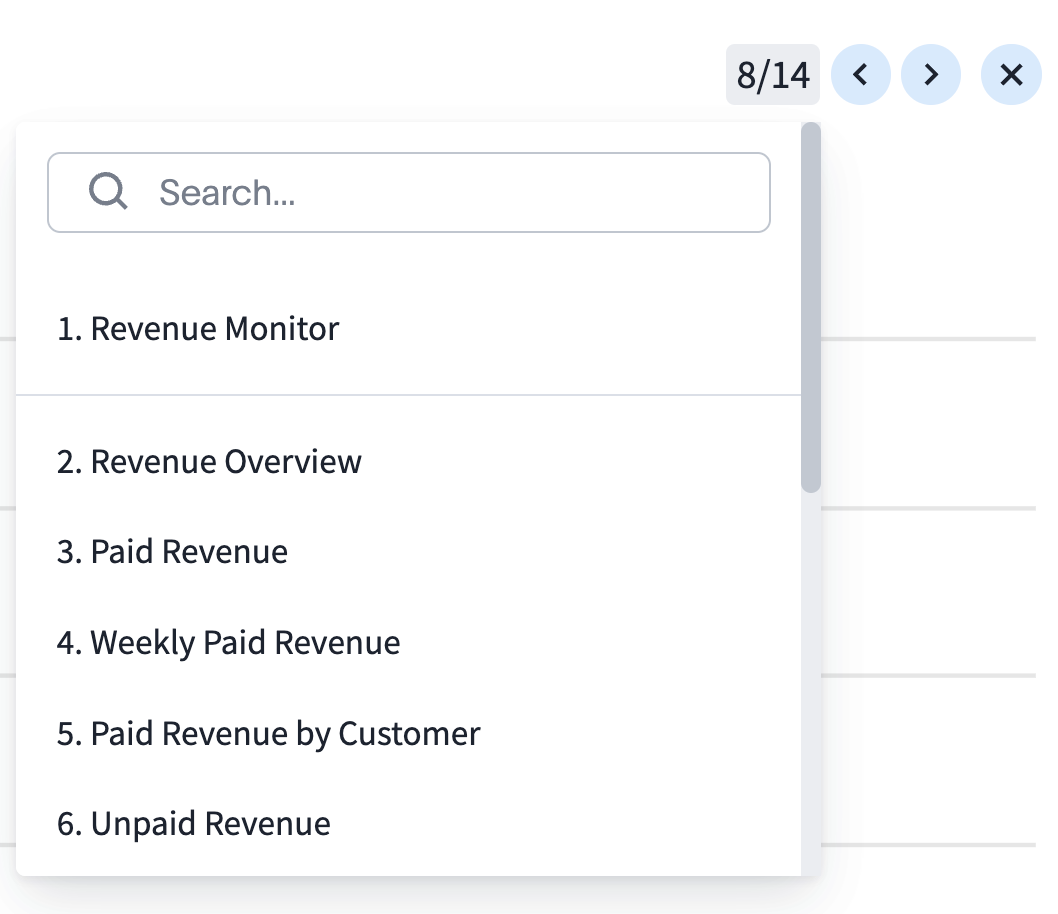Advance to the next page with right chevron
This screenshot has width=1058, height=914.
[x=930, y=75]
